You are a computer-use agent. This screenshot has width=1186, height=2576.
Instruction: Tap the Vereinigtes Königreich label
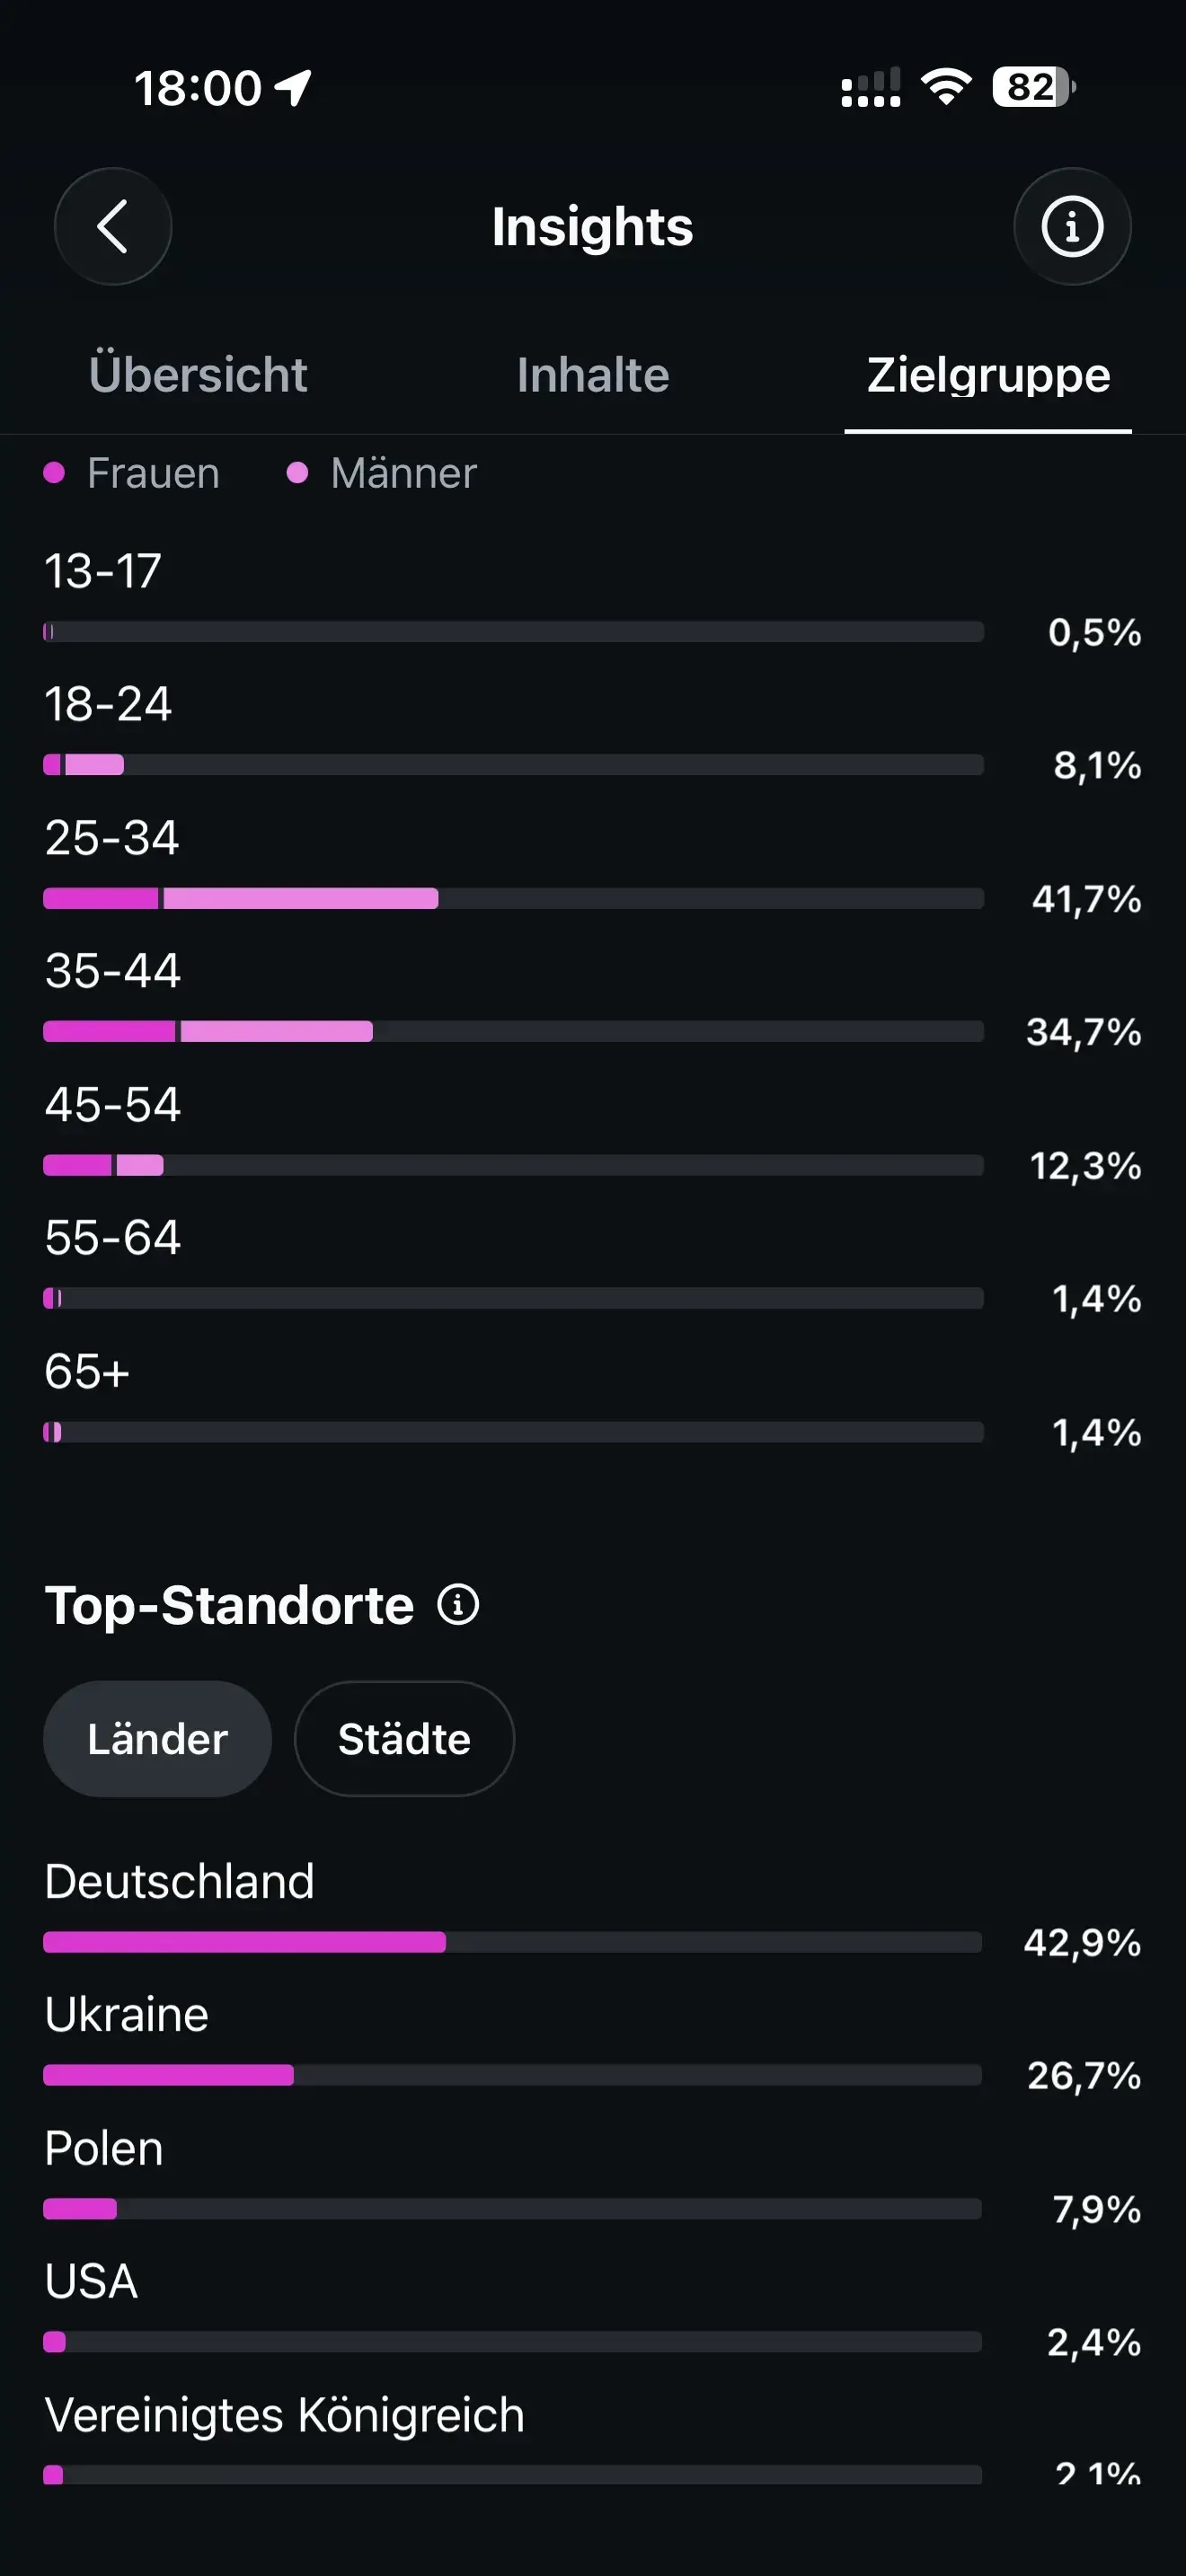click(285, 2415)
